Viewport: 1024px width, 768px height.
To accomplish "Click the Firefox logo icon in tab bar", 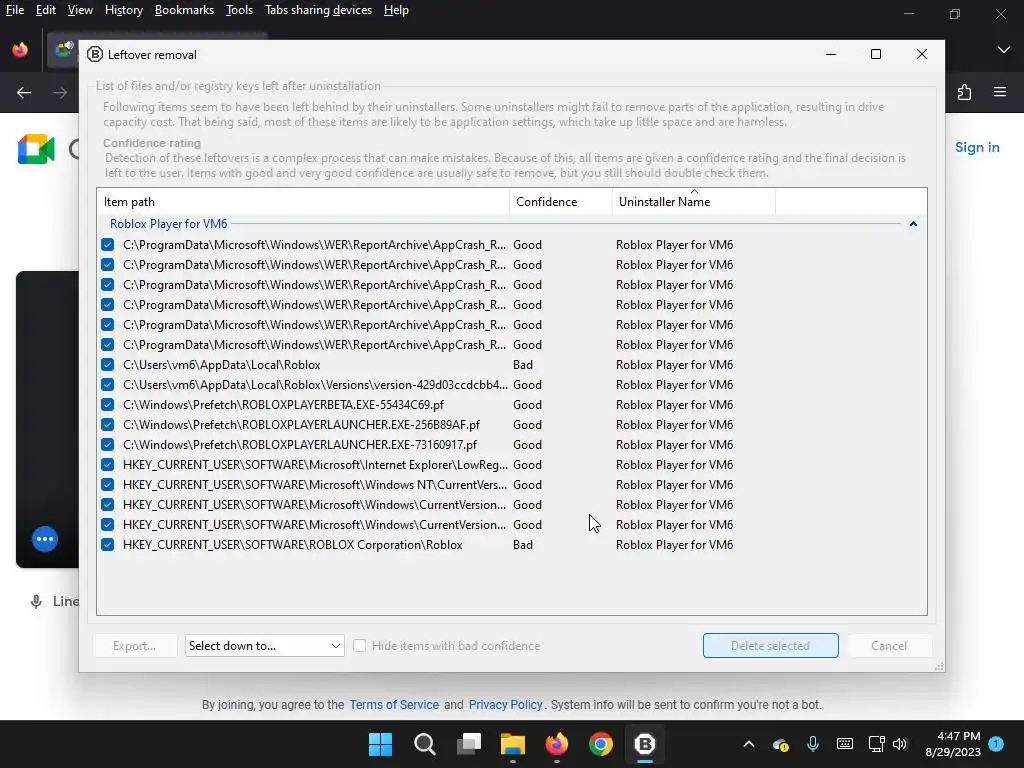I will (x=20, y=50).
